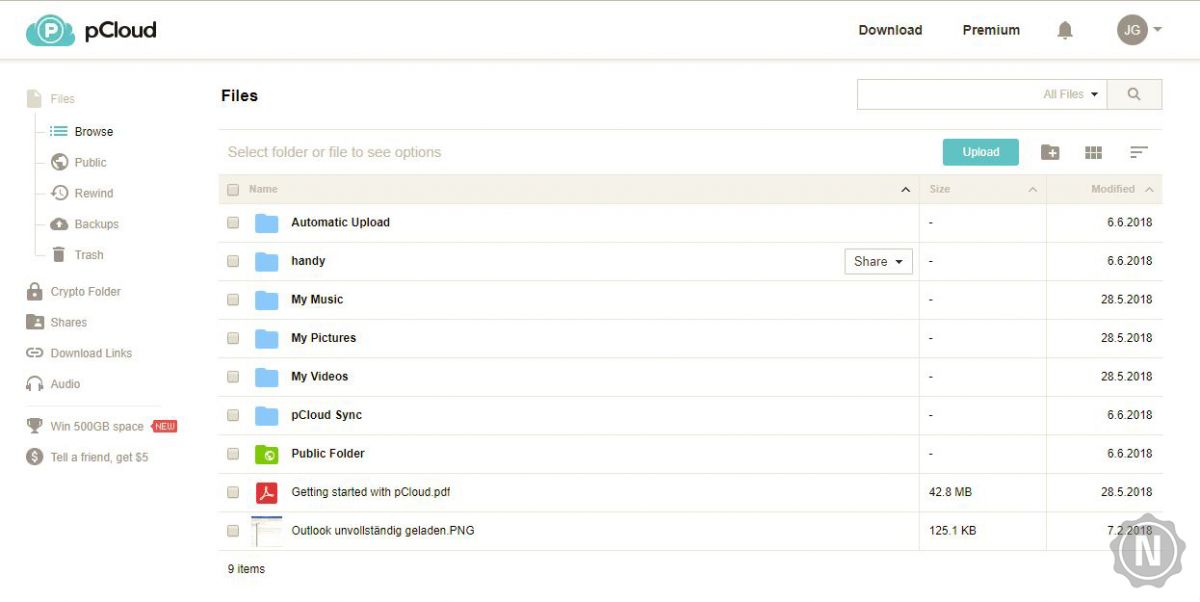Click the Shares sidebar icon
1200x602 pixels.
[x=35, y=322]
